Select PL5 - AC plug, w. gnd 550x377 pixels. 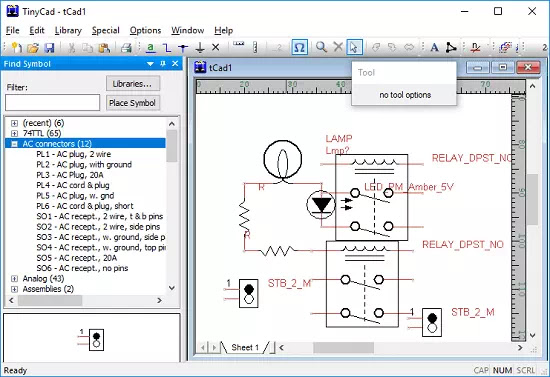[x=75, y=196]
